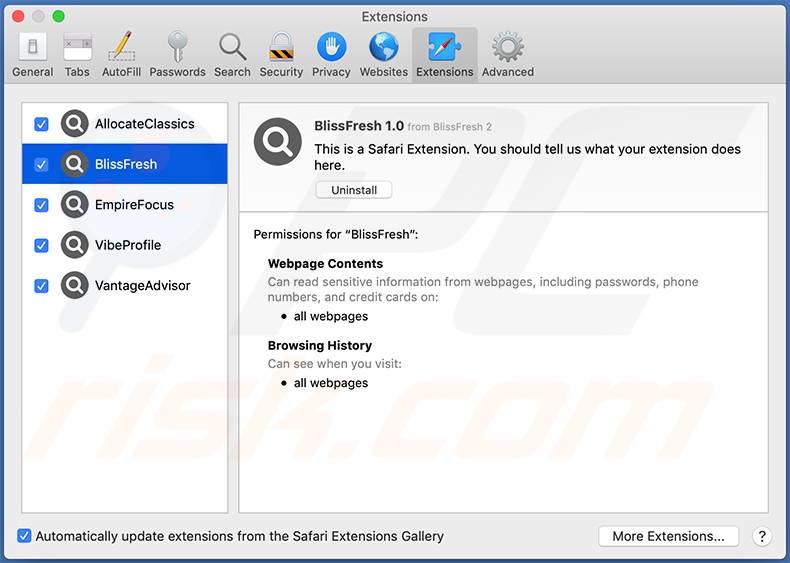Uninstall the BlissFresh extension

tap(354, 190)
